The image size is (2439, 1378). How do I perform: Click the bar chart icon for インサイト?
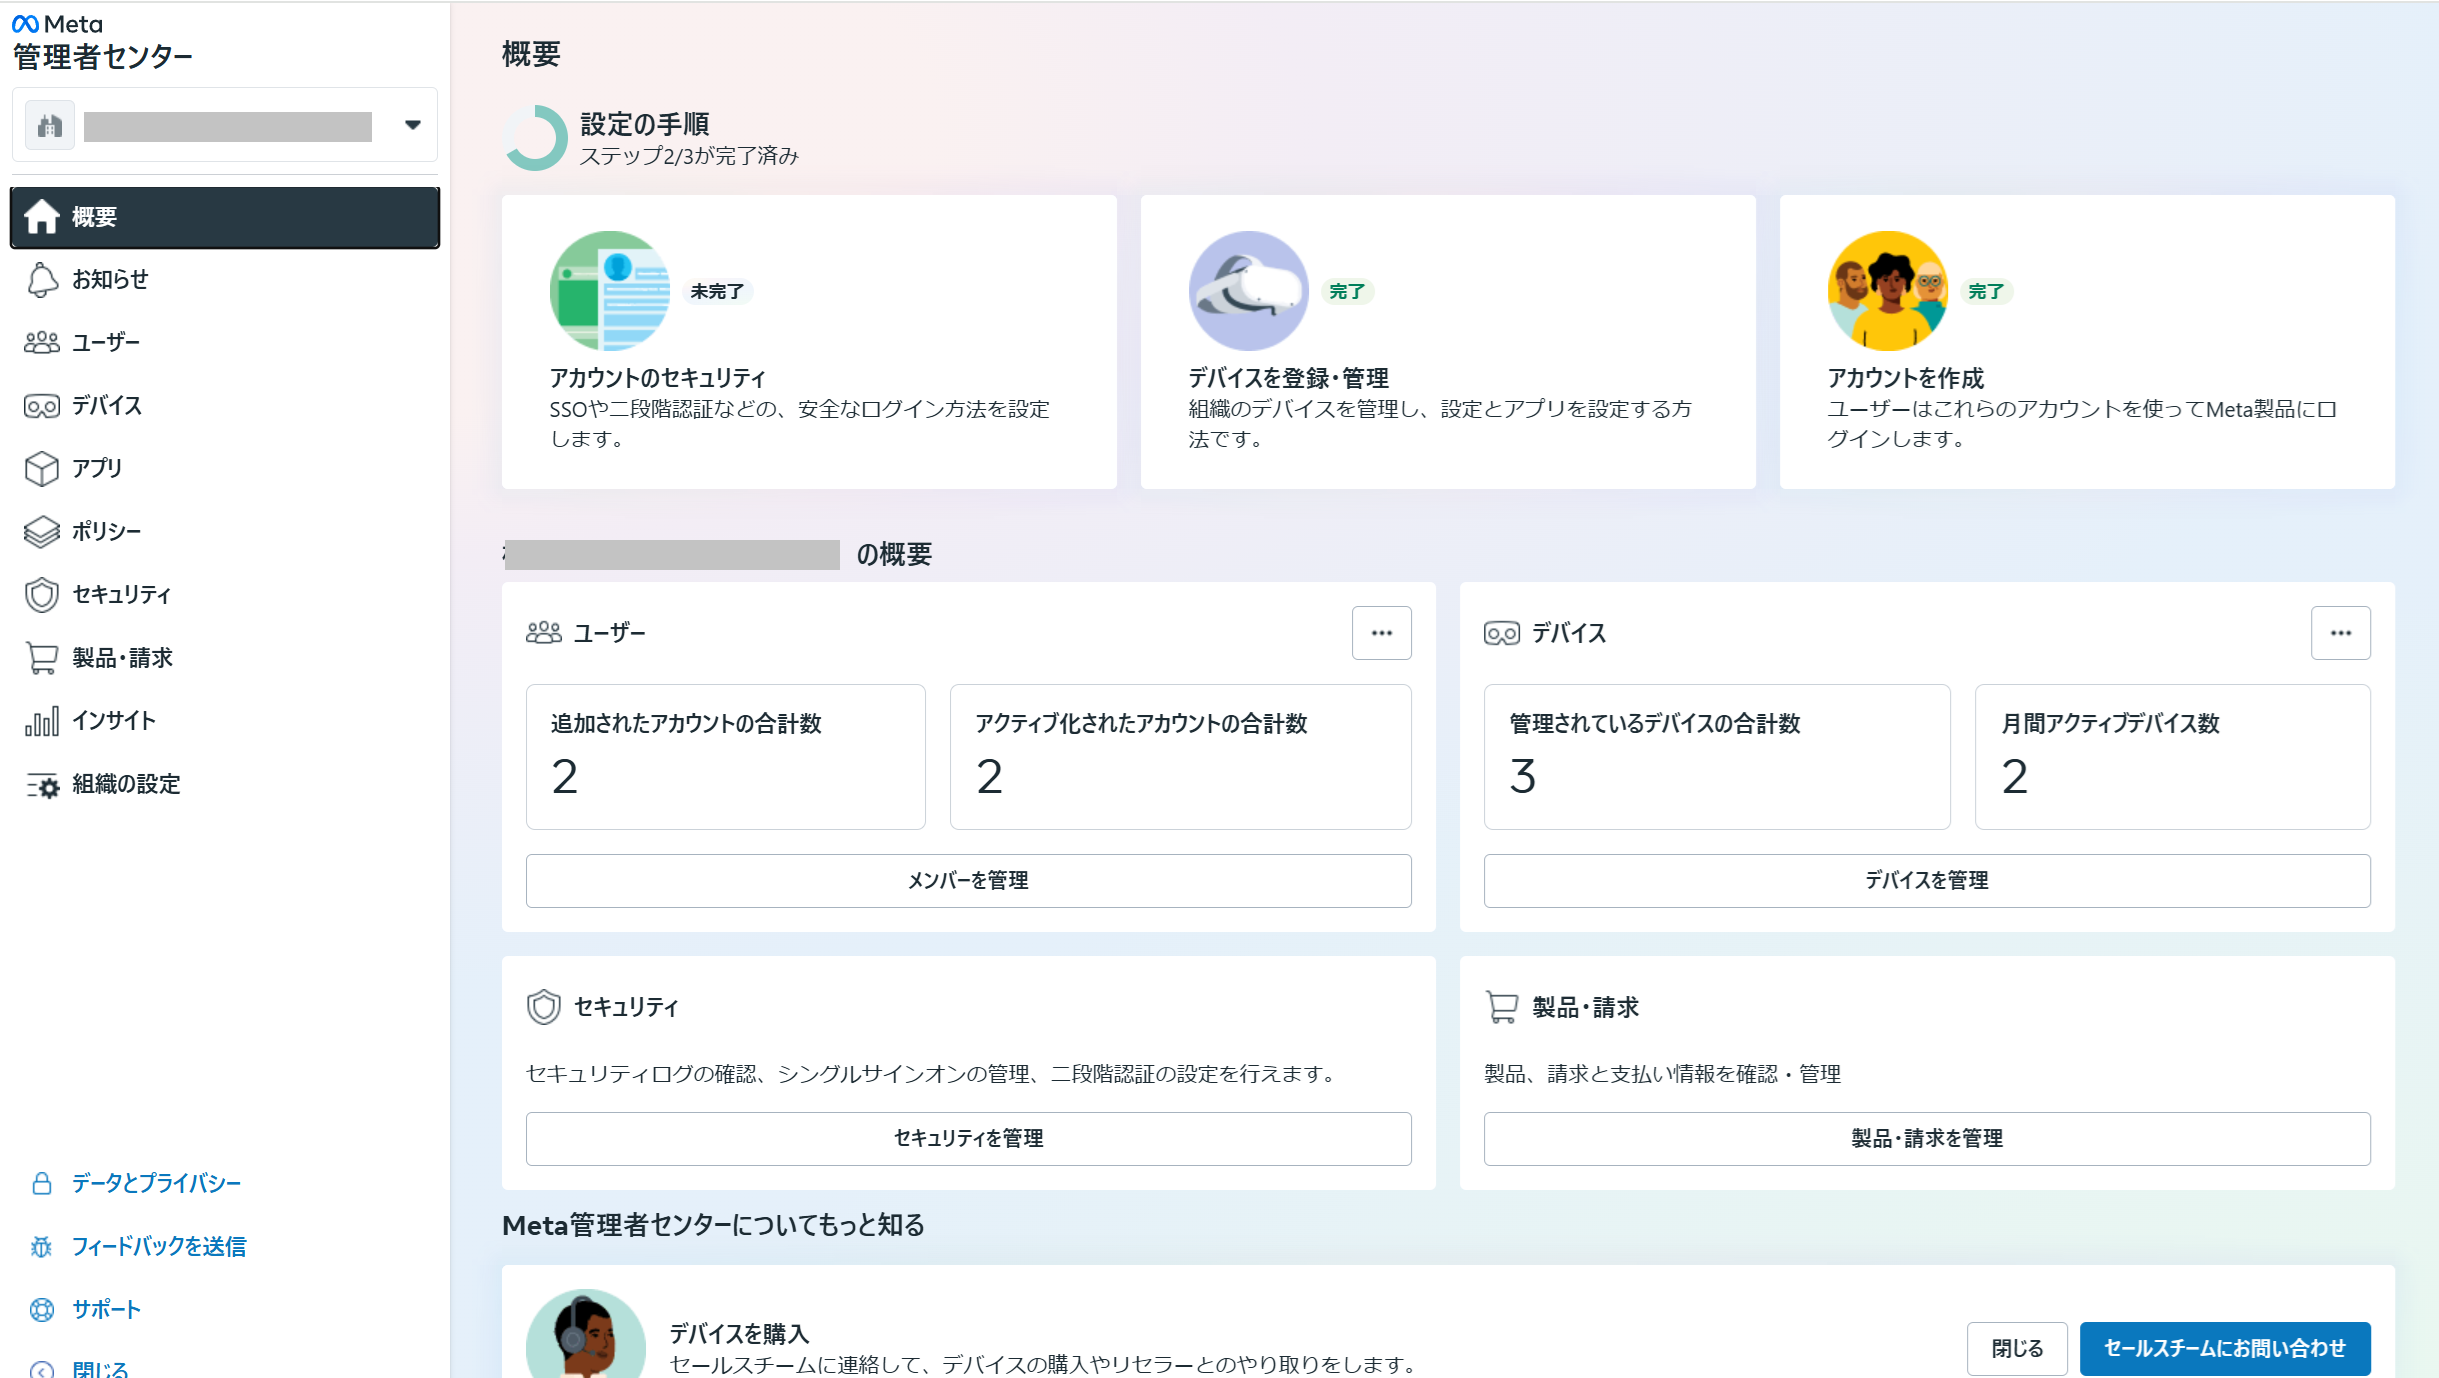(42, 721)
